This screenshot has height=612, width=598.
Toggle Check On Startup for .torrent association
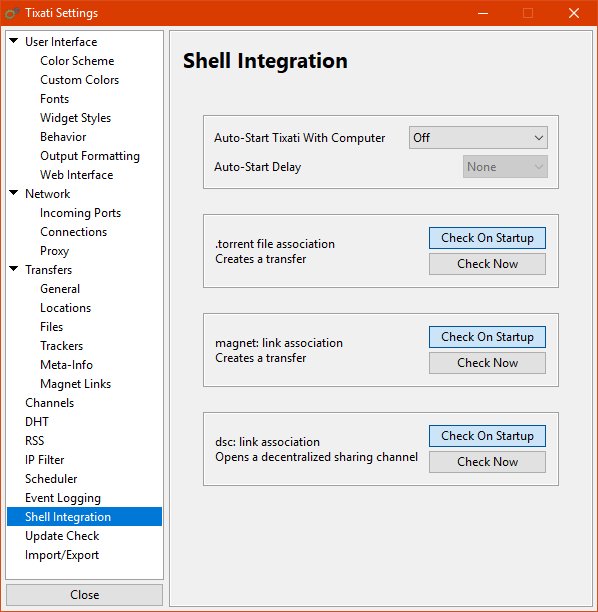coord(487,238)
